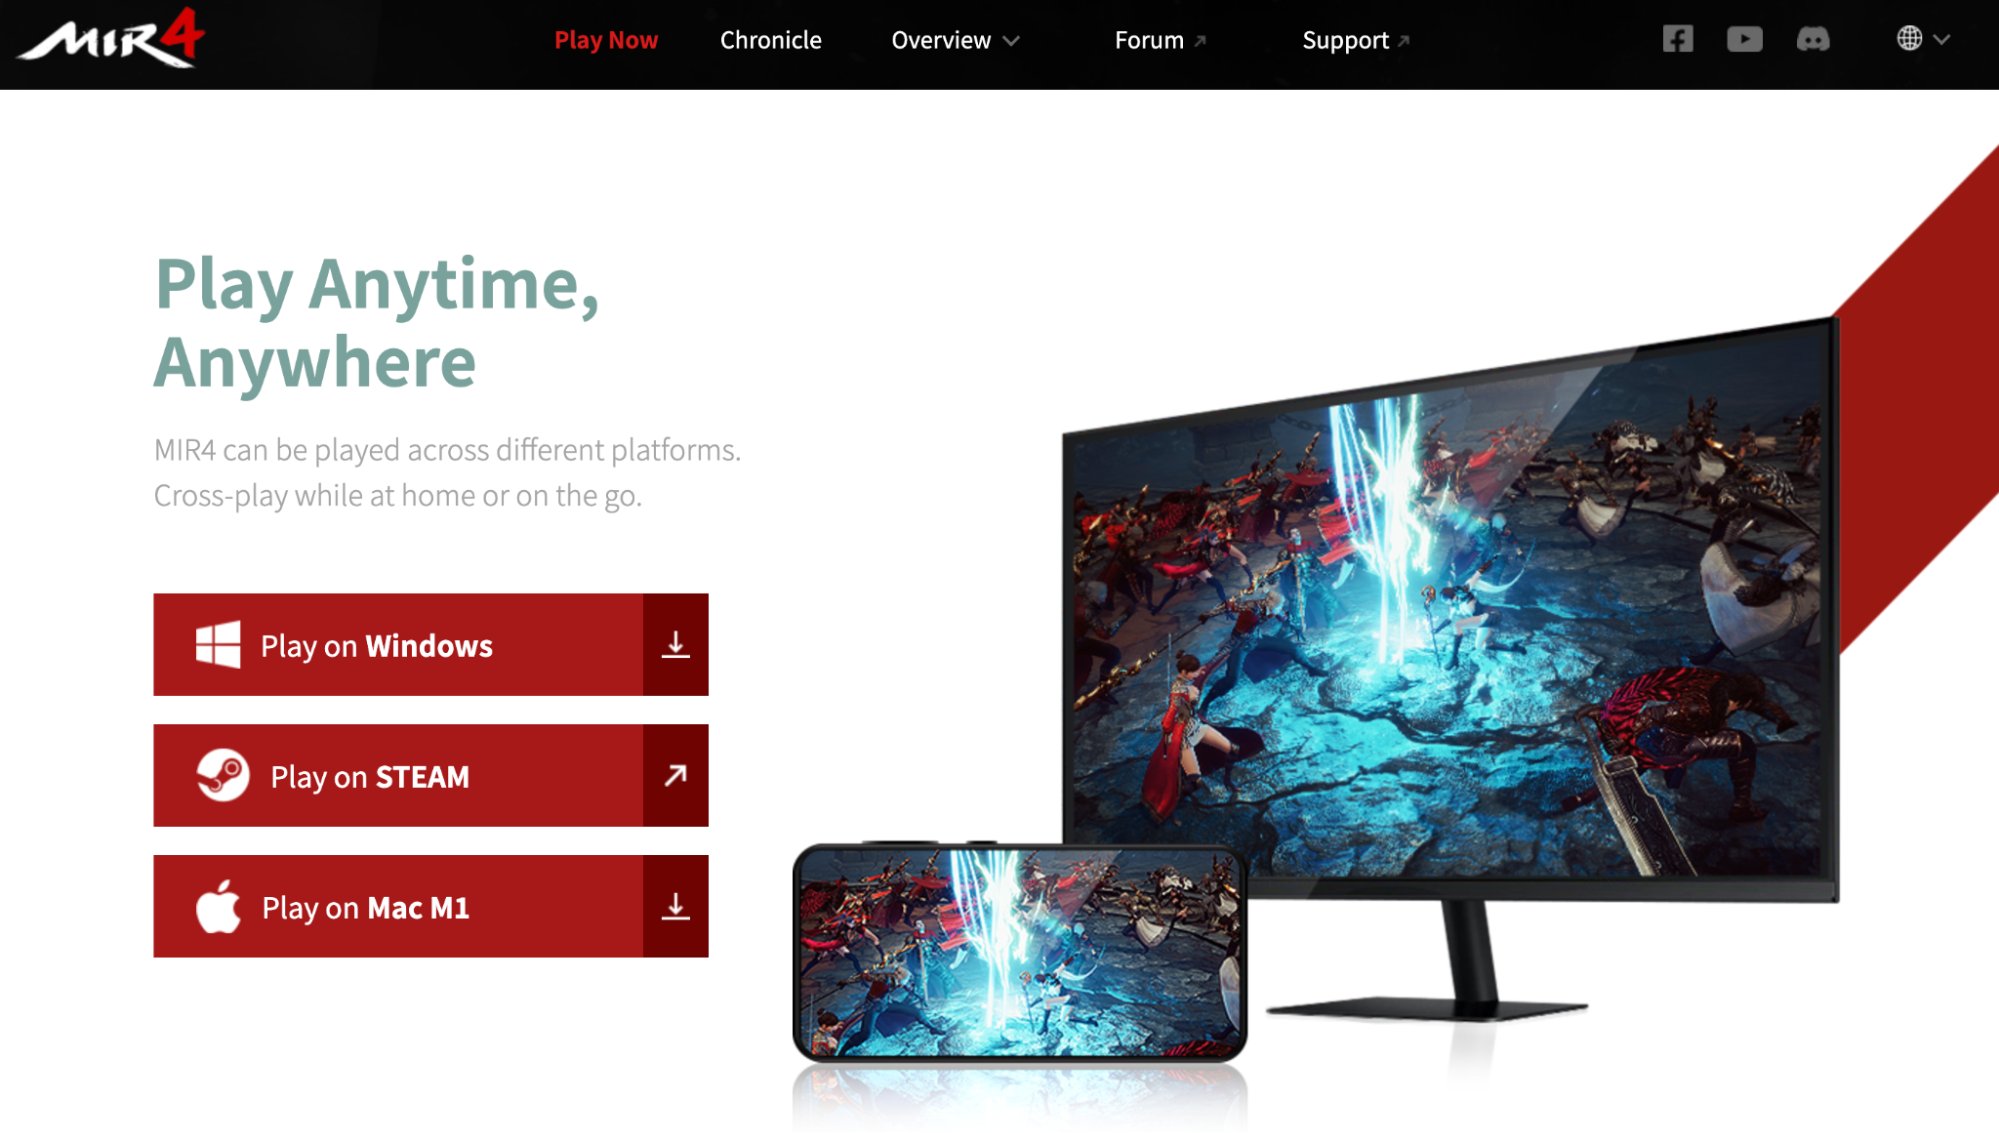1999x1133 pixels.
Task: Select the Chronicle menu item
Action: click(772, 40)
